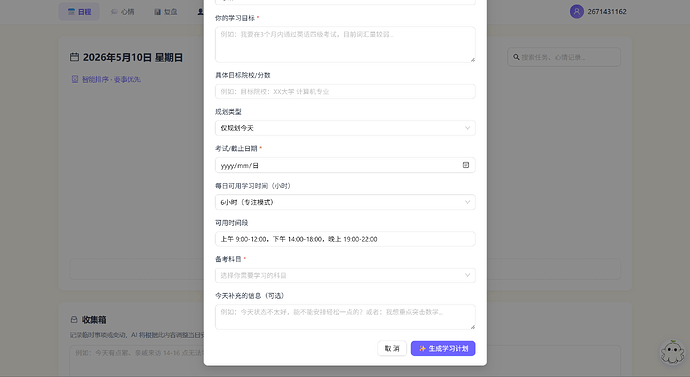Open the 备考科目 subject selection dropdown

[345, 275]
